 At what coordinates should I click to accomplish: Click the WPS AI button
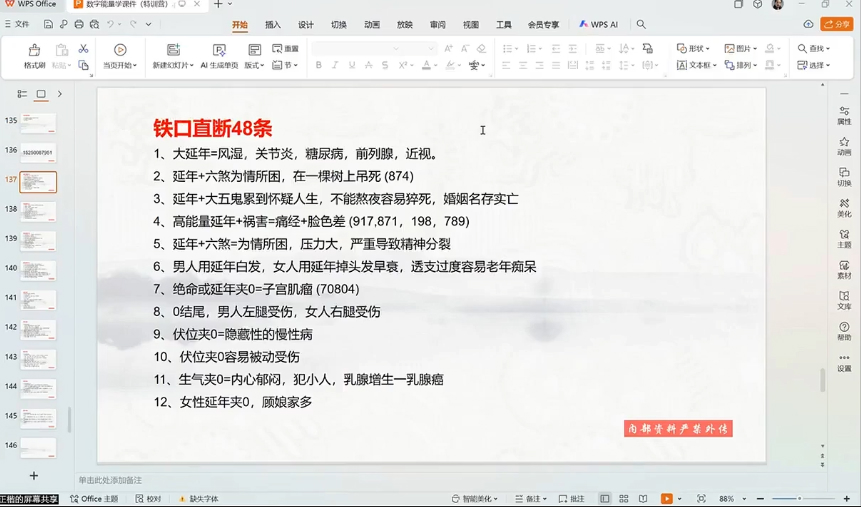pyautogui.click(x=599, y=25)
